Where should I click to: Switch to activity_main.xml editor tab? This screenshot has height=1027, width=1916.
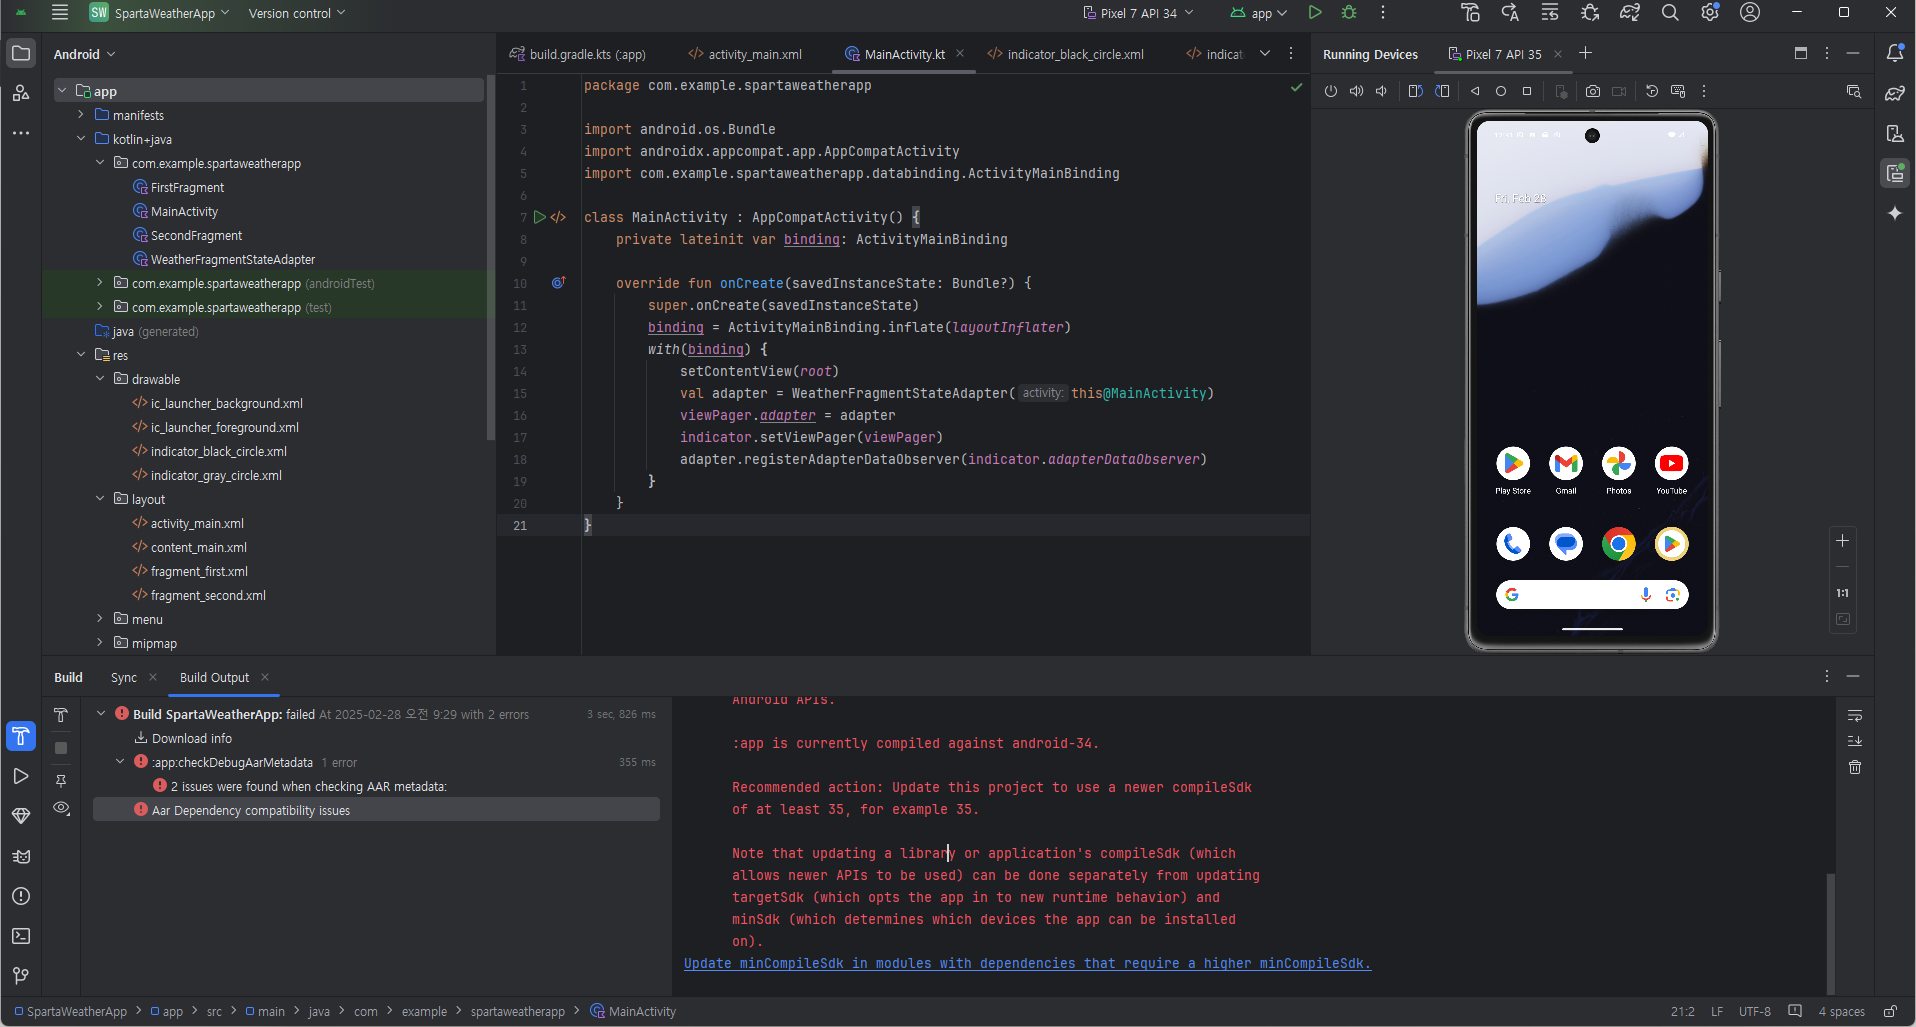745,54
